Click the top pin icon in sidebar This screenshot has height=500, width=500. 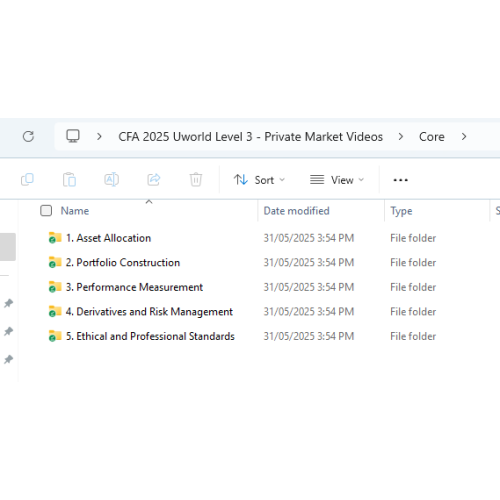pyautogui.click(x=8, y=303)
